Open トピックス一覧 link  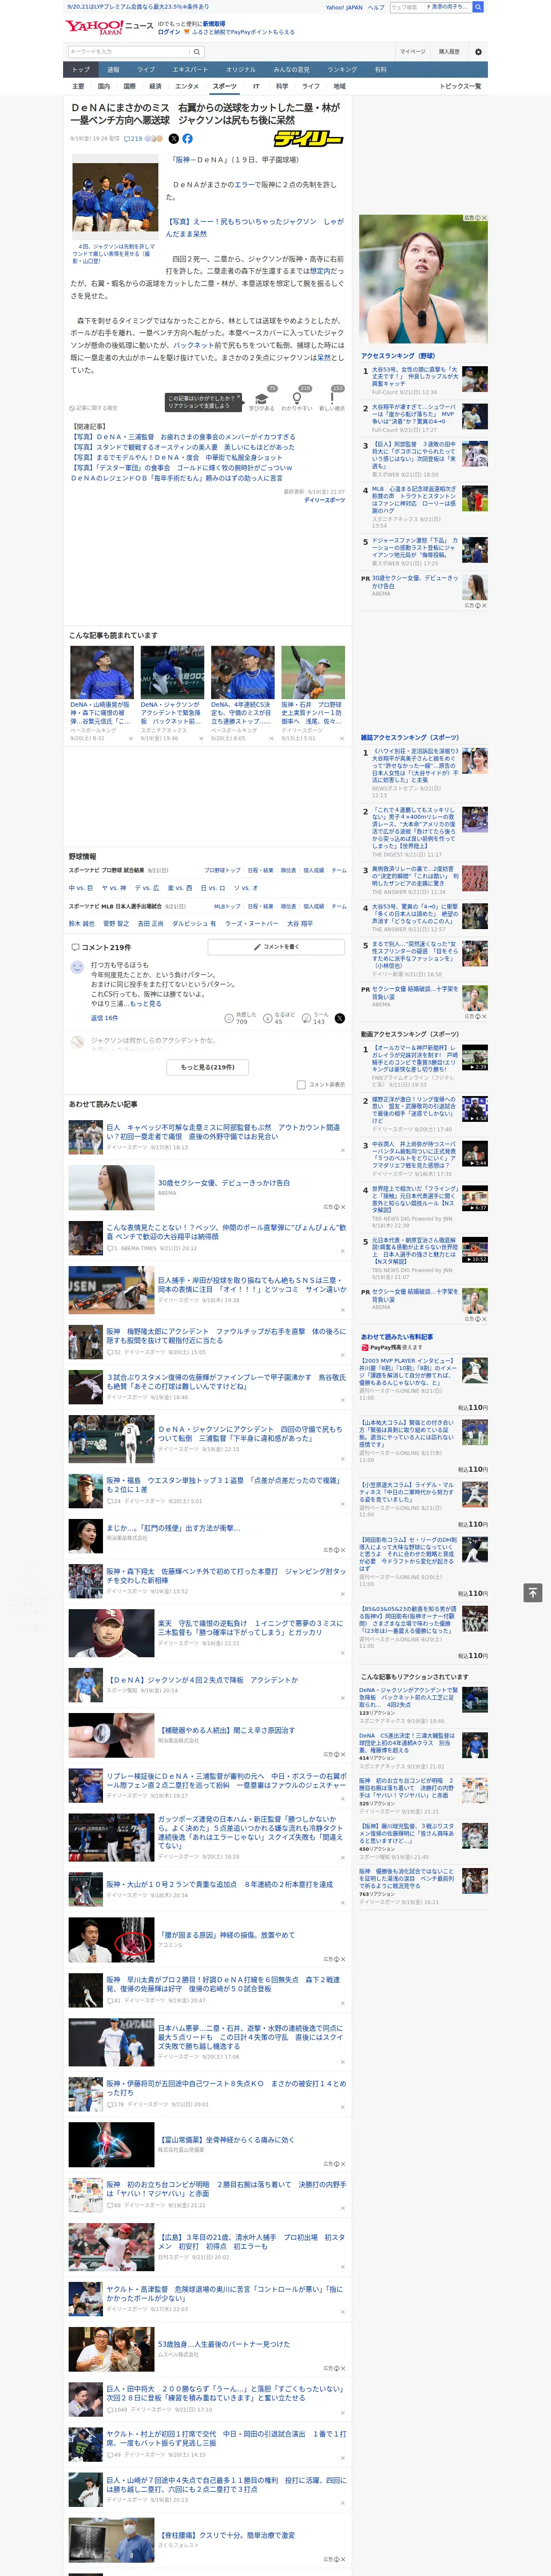(460, 86)
